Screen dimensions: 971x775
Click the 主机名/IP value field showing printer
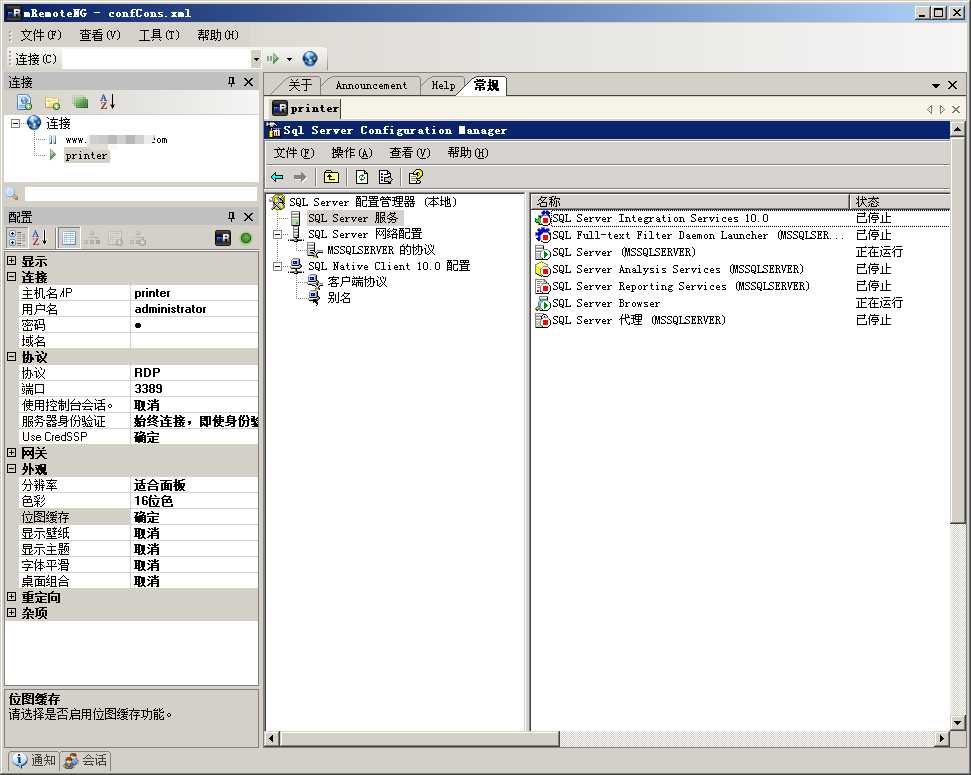194,293
